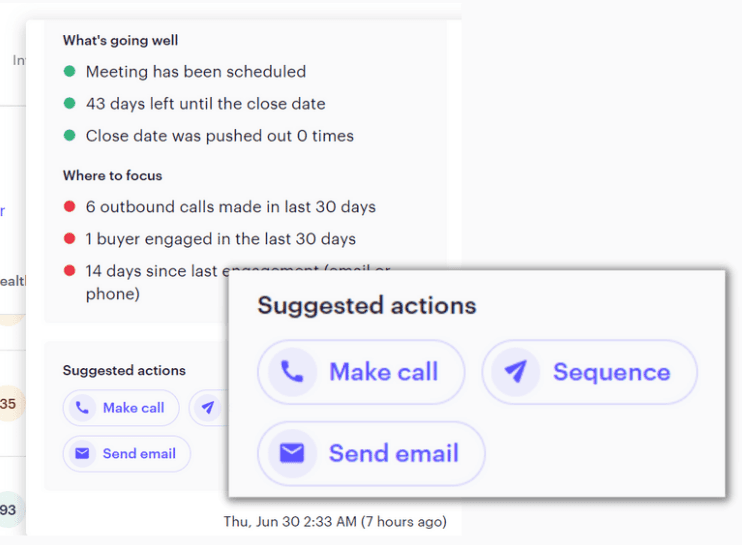Click the green dot beside Meeting has been scheduled
Image resolution: width=742 pixels, height=545 pixels.
(x=69, y=72)
